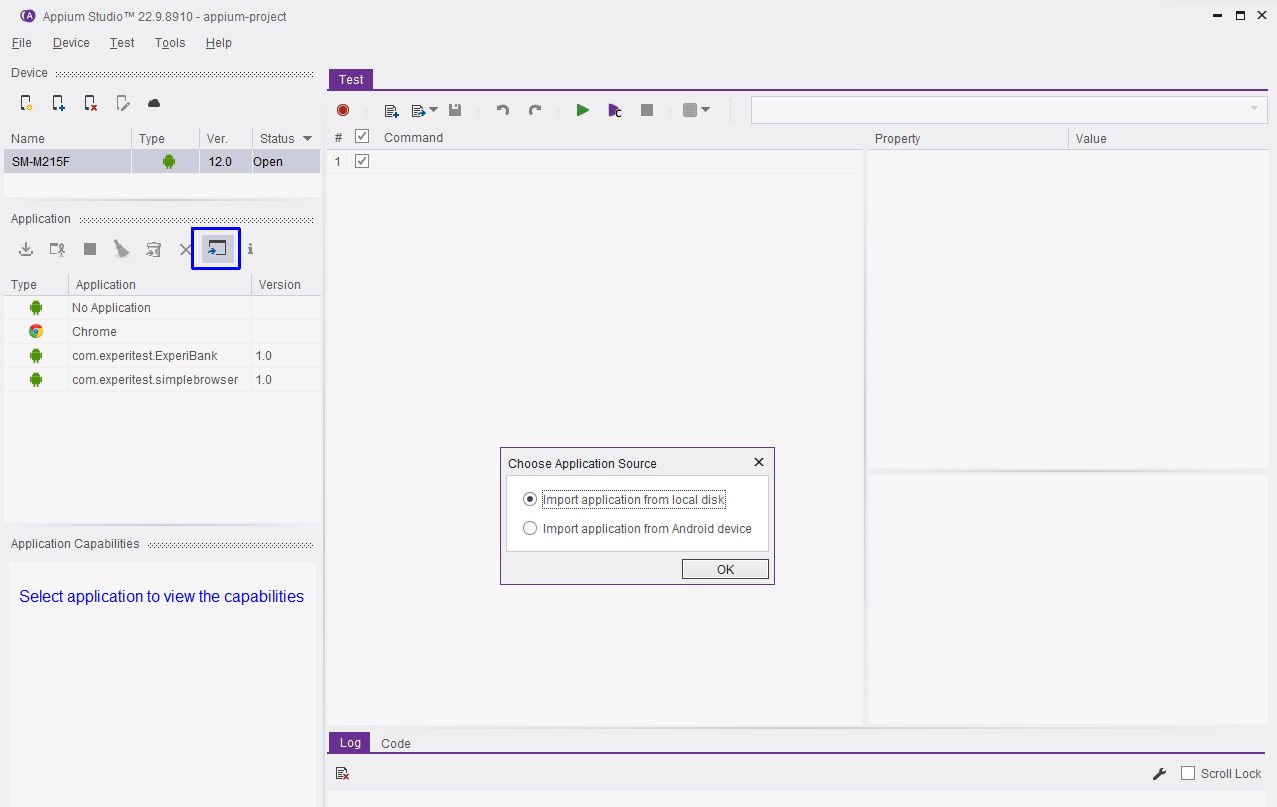Viewport: 1277px width, 807px height.
Task: Click the import application icon
Action: point(217,249)
